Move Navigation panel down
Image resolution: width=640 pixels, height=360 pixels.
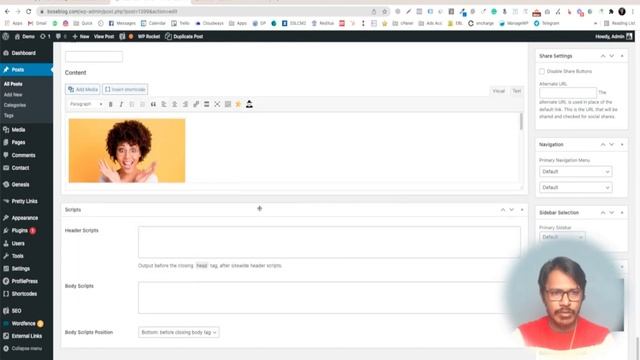pyautogui.click(x=611, y=144)
